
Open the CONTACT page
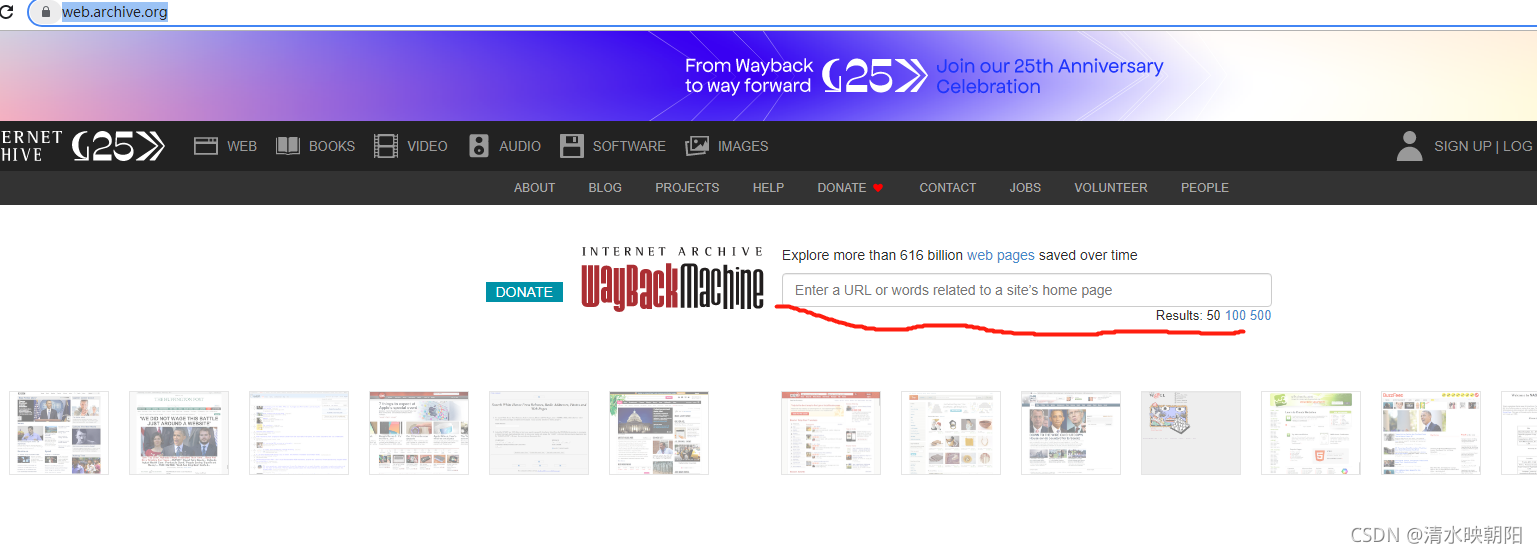(x=948, y=188)
